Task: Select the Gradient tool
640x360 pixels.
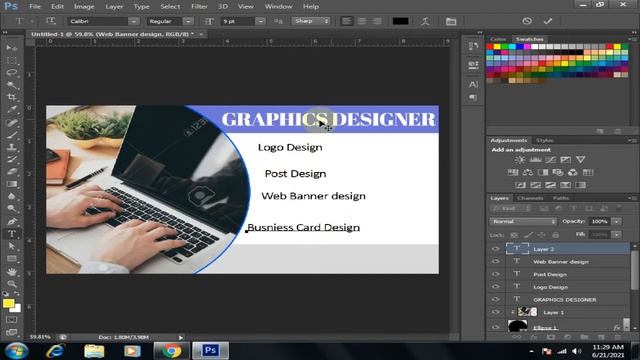Action: (x=12, y=184)
